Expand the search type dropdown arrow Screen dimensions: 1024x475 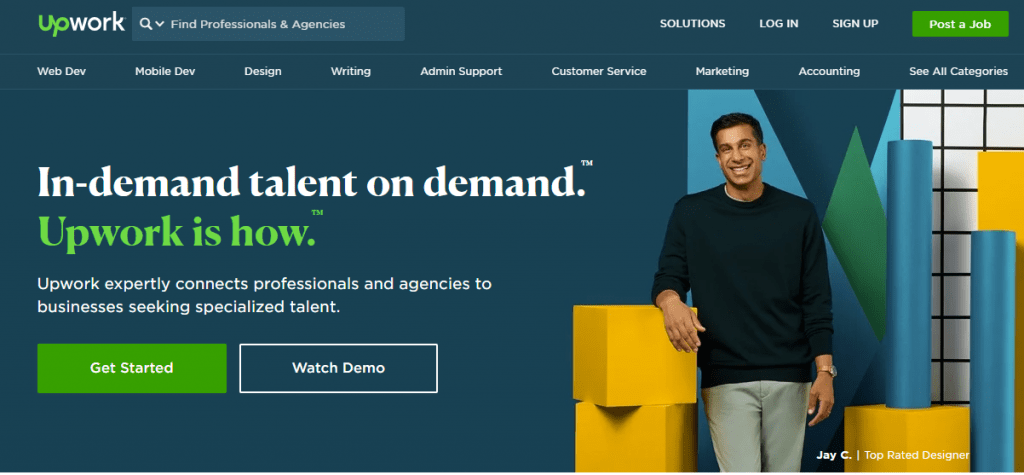(x=159, y=25)
